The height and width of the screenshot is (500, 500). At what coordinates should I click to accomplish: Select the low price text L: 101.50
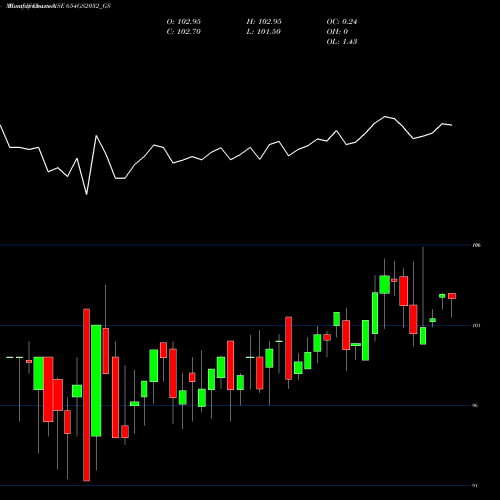[264, 32]
